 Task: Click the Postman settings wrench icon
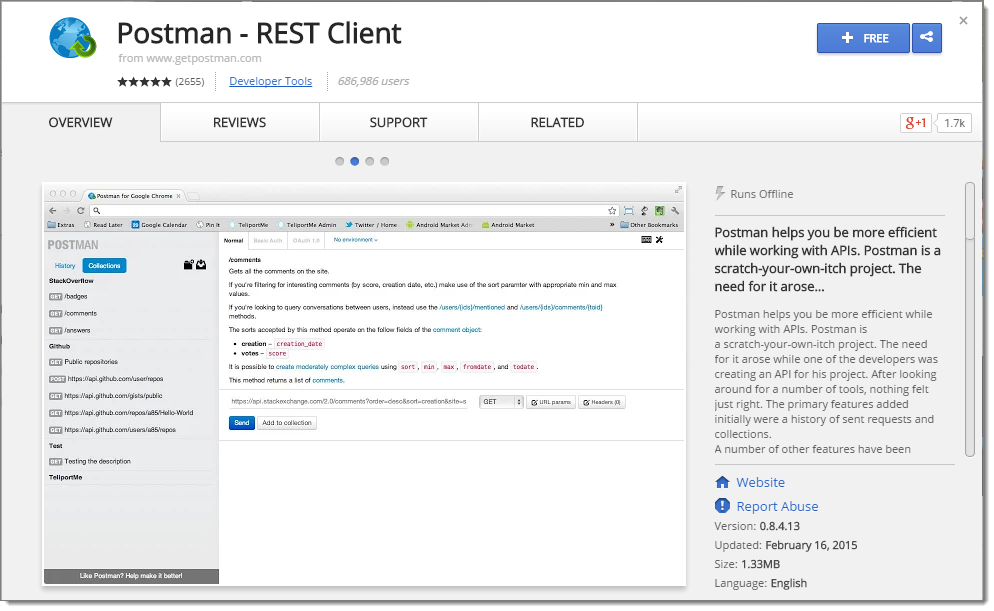660,240
